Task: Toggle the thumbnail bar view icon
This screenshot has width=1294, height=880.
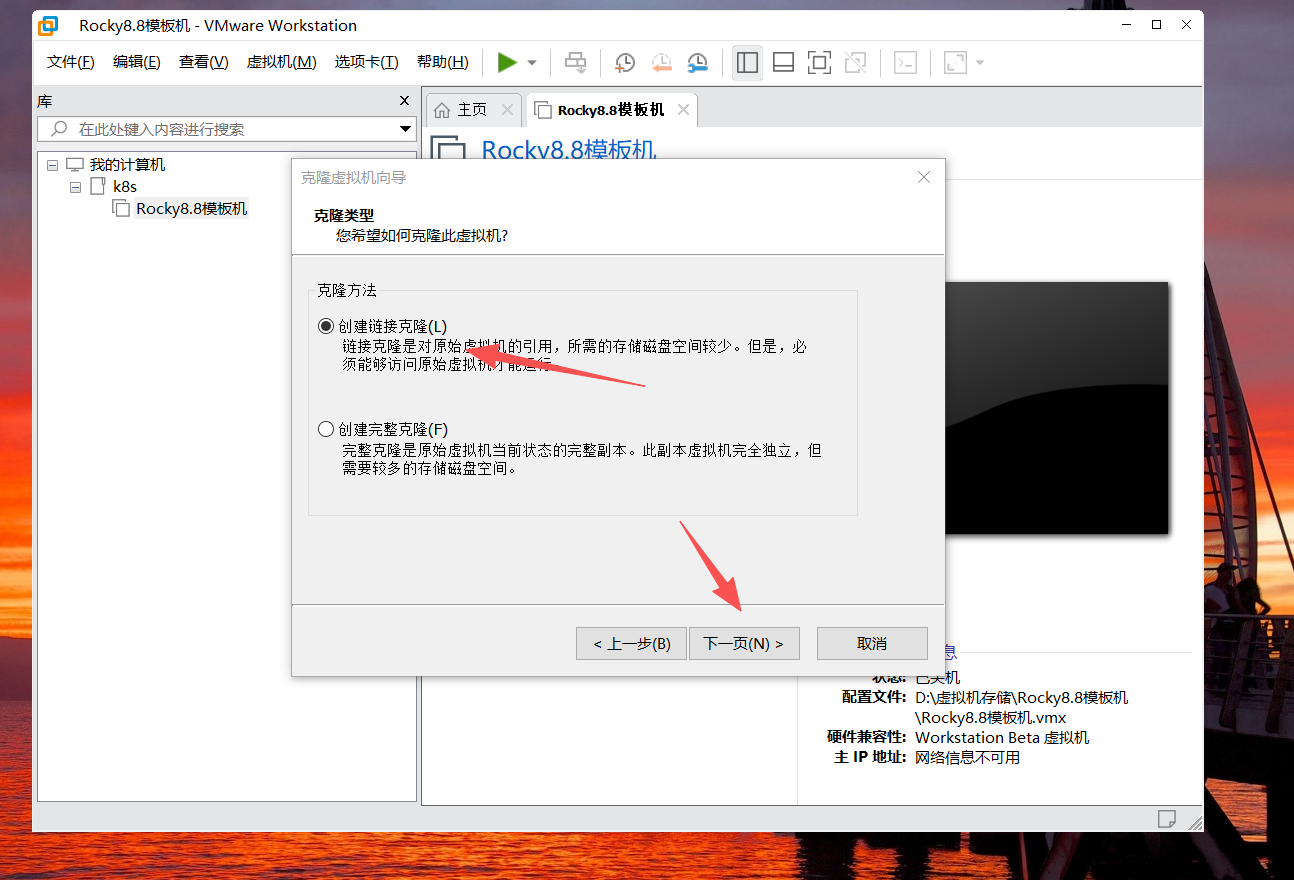Action: pos(784,62)
